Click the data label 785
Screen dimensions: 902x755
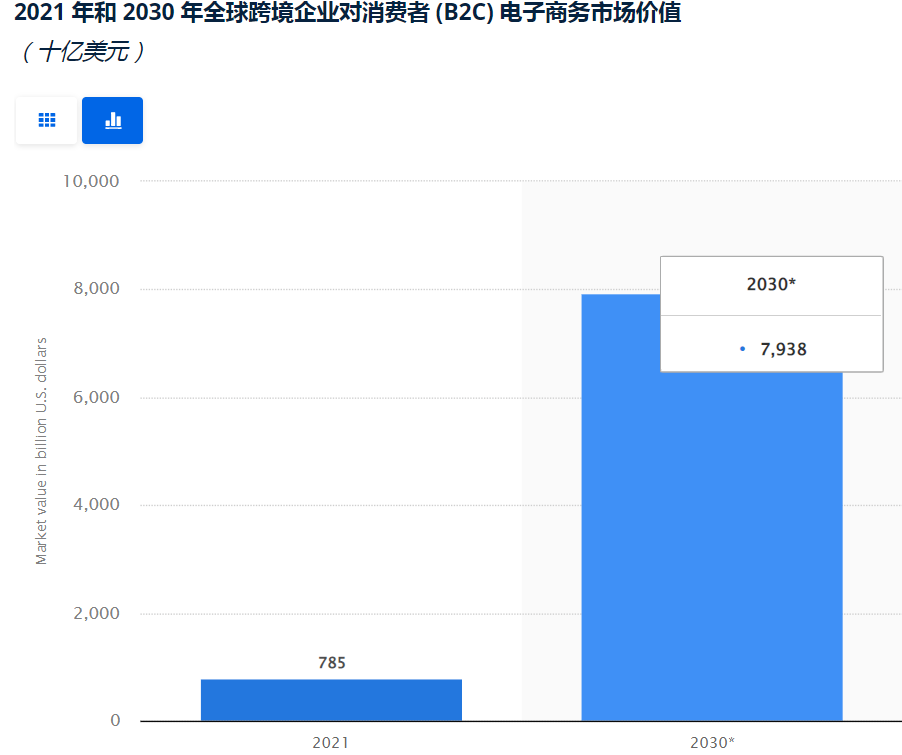pyautogui.click(x=331, y=662)
